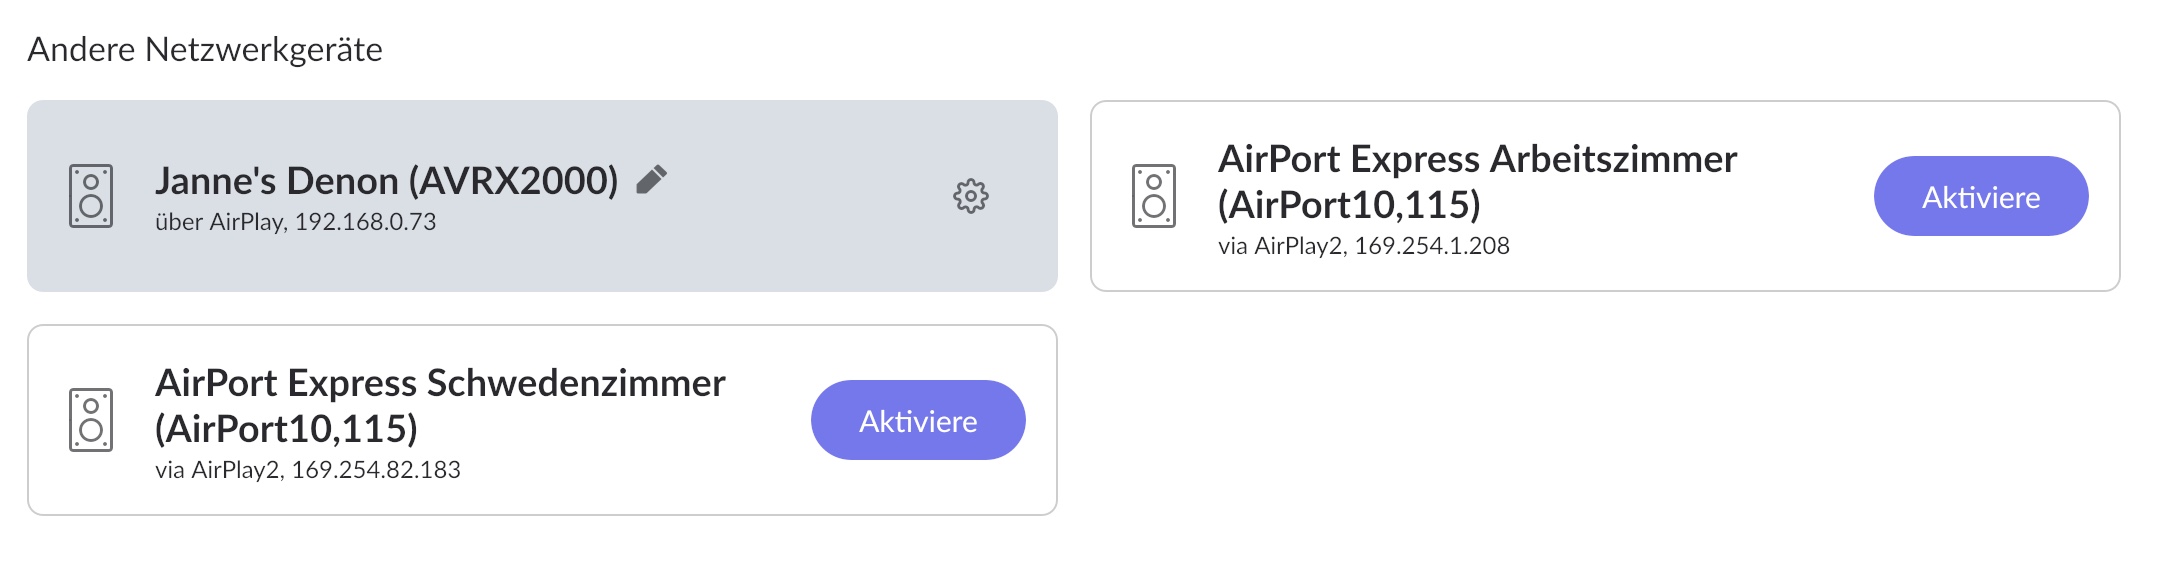Screen dimensions: 2164x562
Task: Click speaker icon of Janne's Denon device
Action: coord(91,196)
